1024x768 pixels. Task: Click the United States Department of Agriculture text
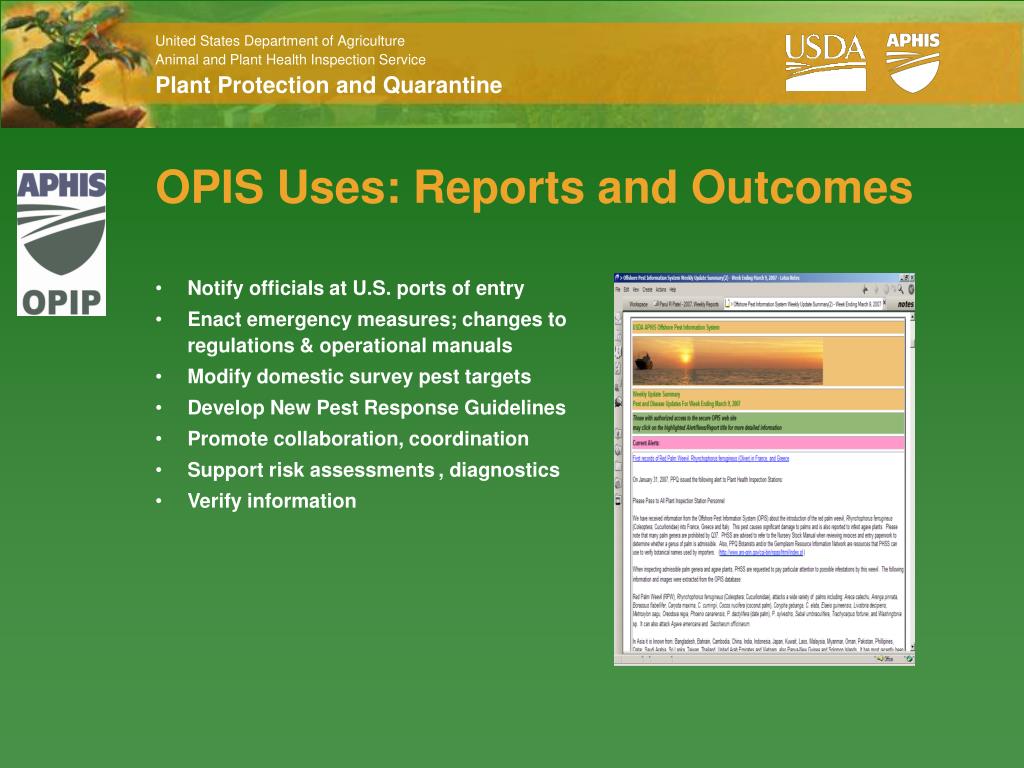(280, 40)
